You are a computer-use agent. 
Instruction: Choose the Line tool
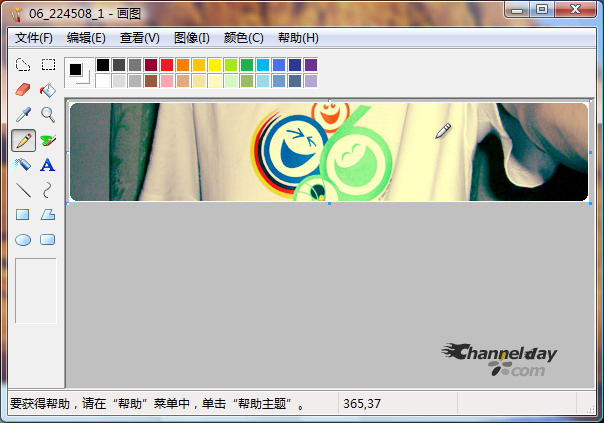(x=23, y=190)
